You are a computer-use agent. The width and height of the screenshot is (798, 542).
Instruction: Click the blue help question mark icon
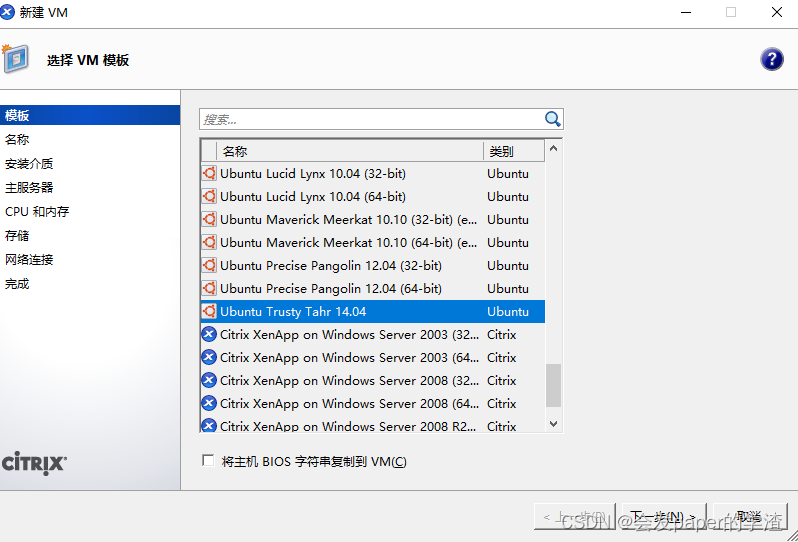772,59
